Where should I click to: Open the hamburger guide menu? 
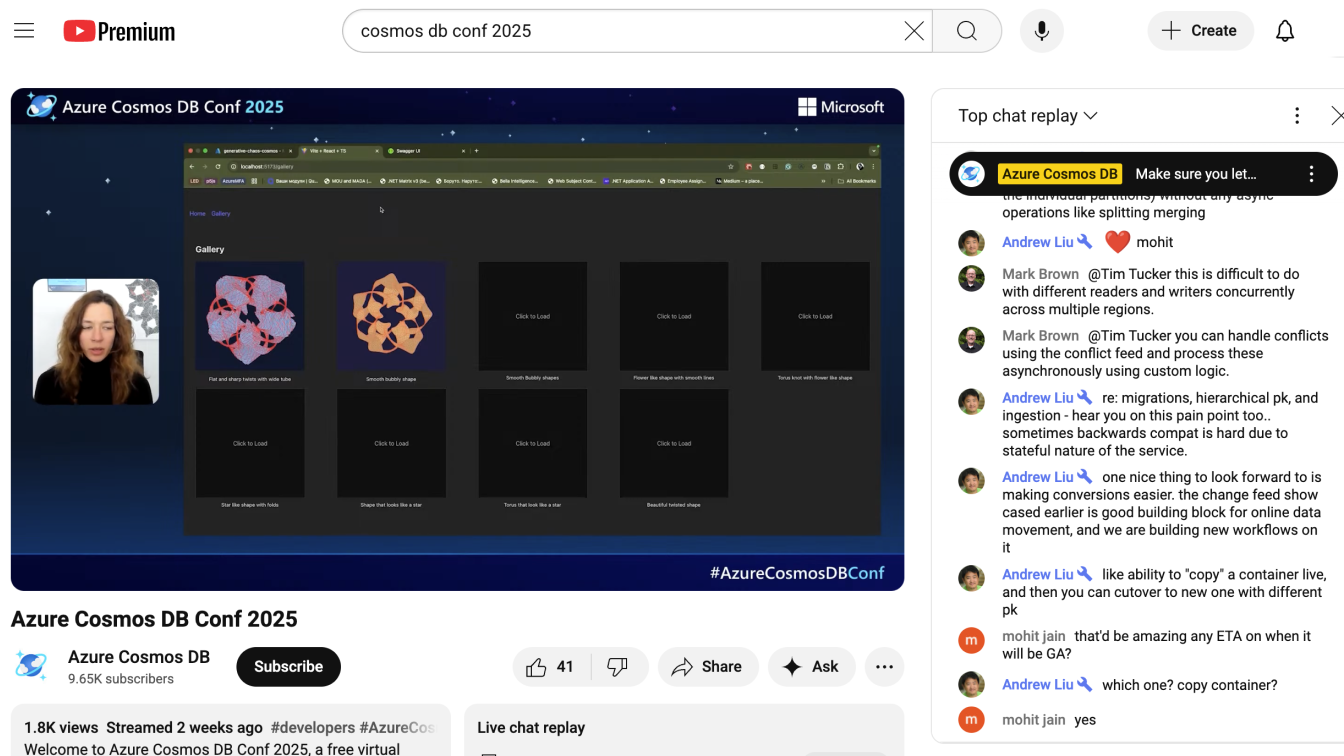(x=24, y=30)
